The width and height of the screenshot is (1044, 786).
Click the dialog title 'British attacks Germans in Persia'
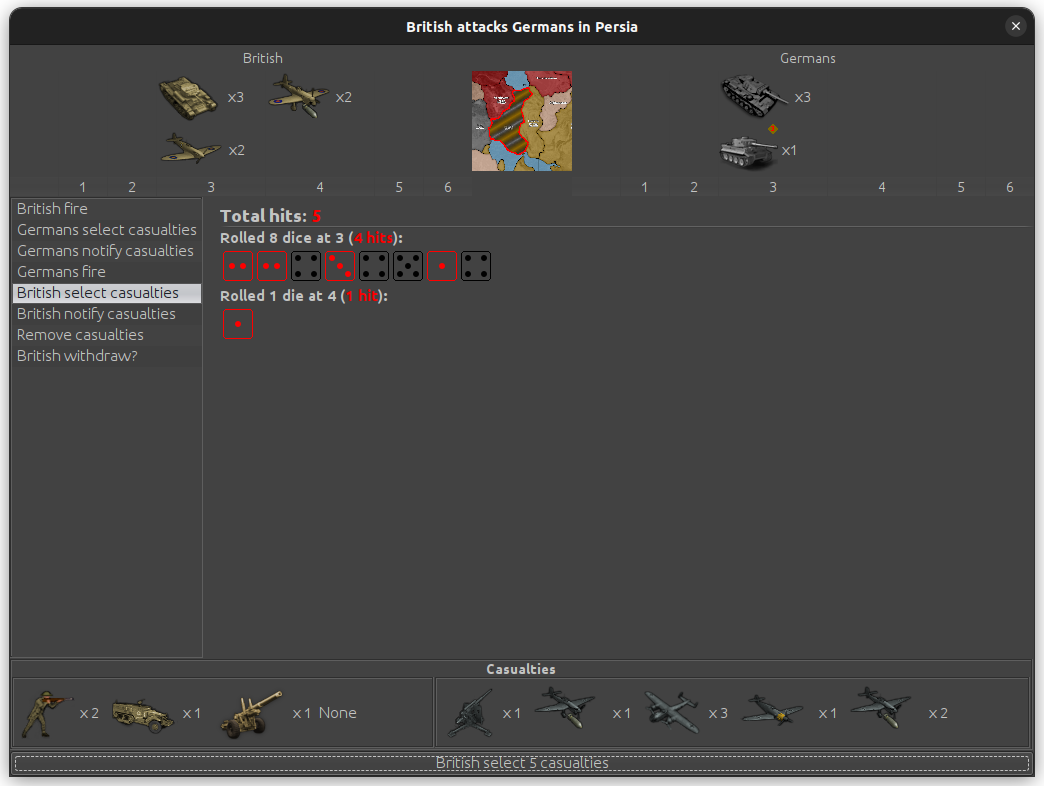[522, 27]
